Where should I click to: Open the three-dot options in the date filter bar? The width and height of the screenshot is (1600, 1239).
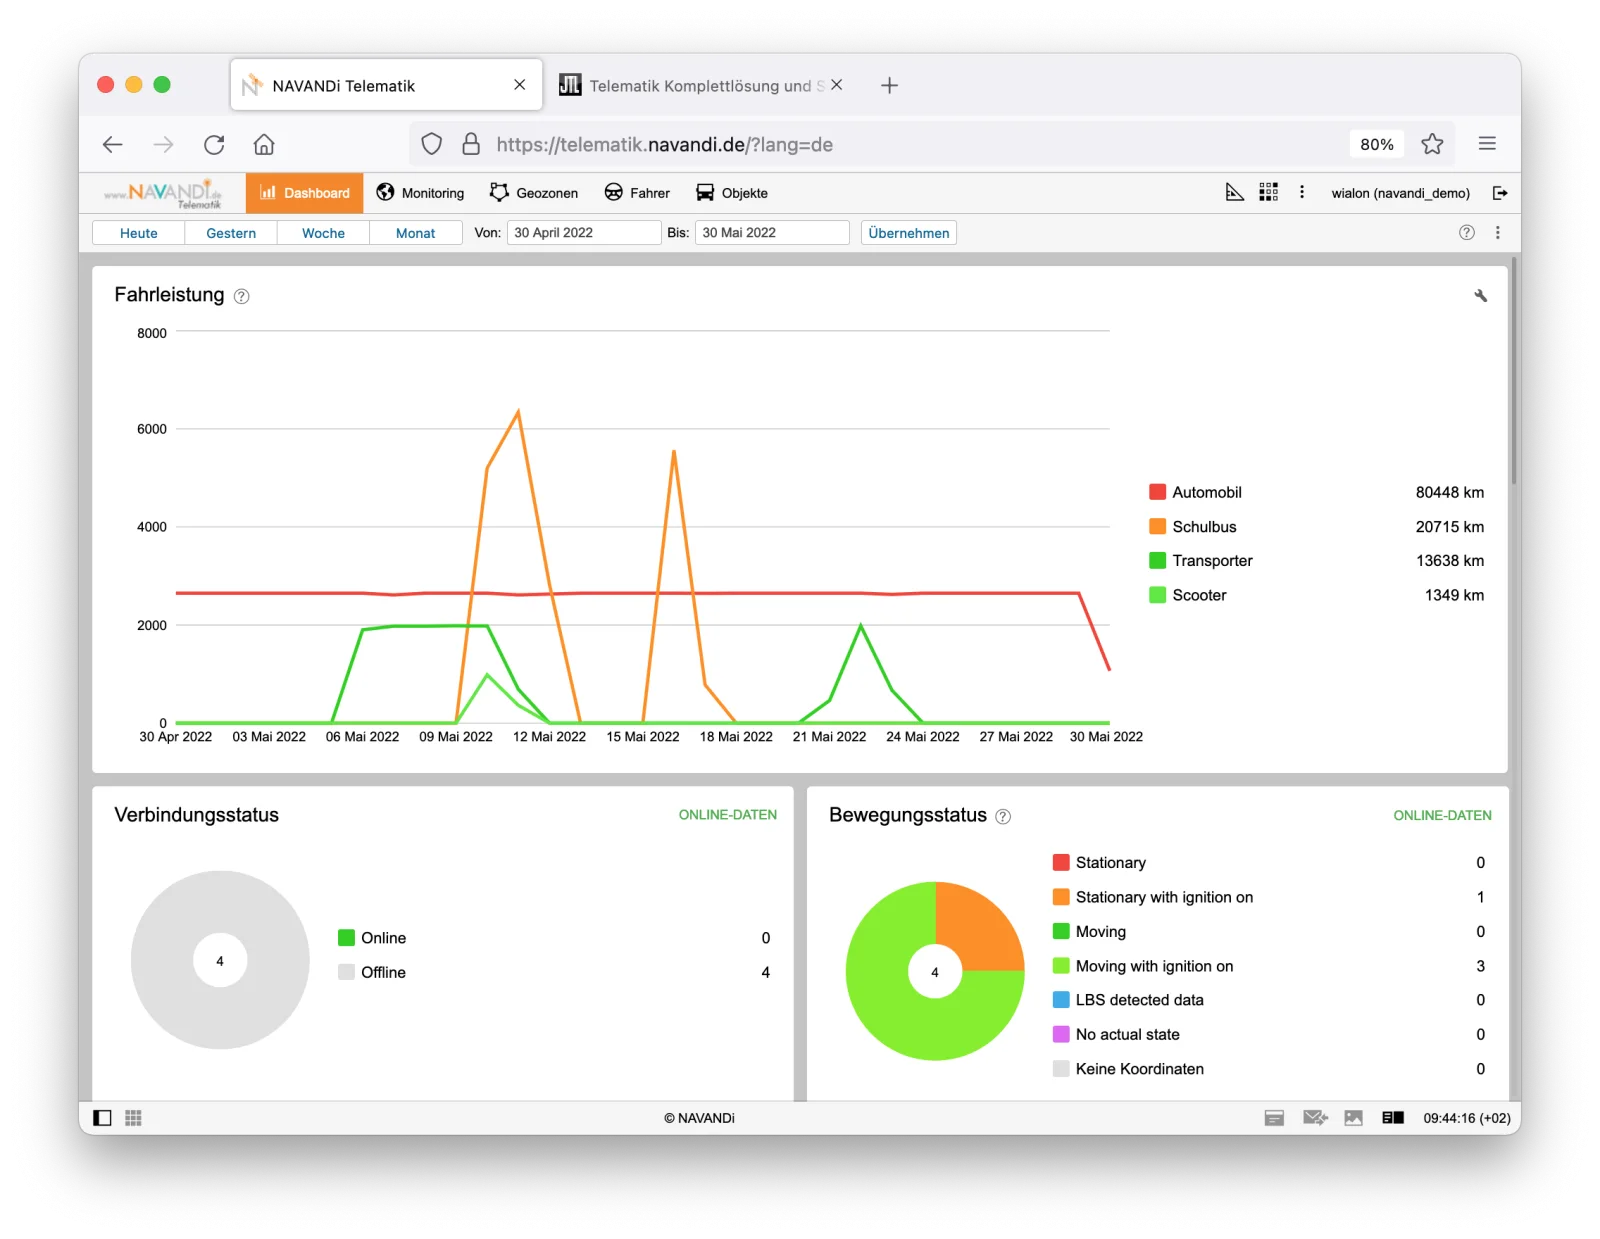[x=1497, y=233]
